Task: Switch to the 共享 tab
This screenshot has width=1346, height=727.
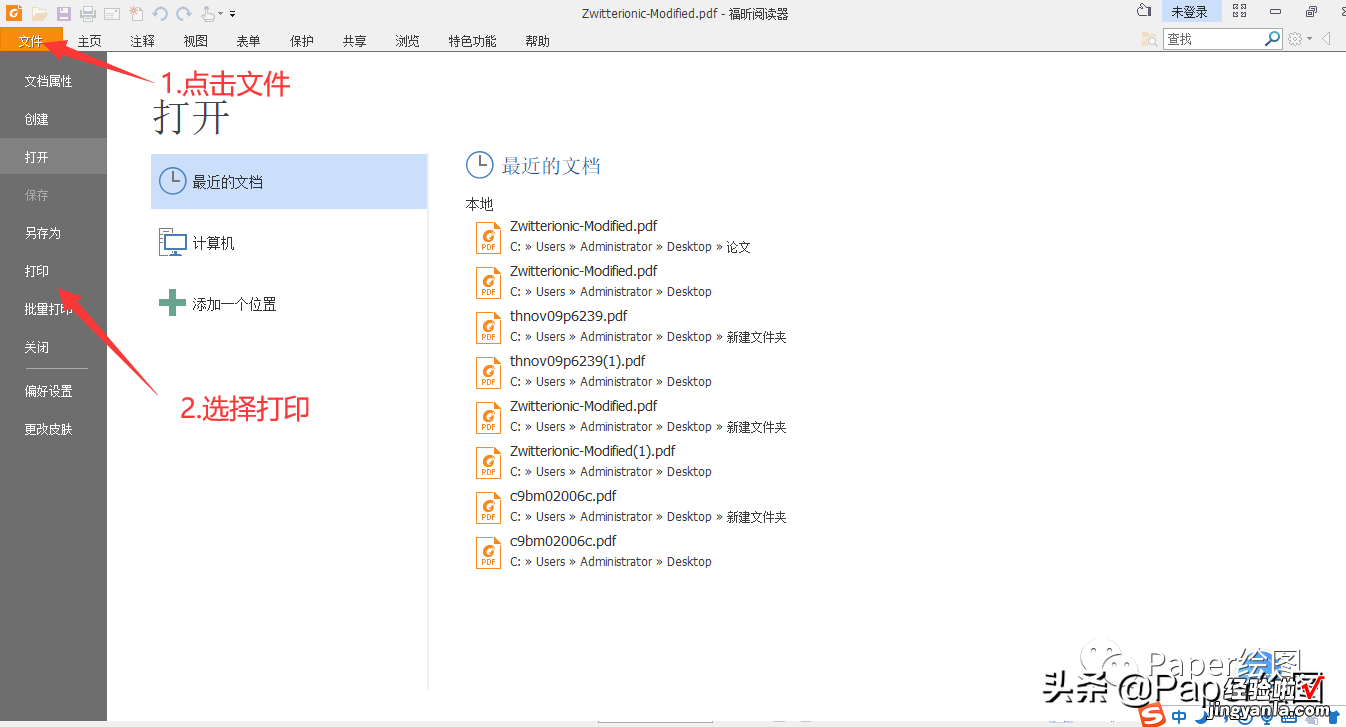Action: [355, 41]
